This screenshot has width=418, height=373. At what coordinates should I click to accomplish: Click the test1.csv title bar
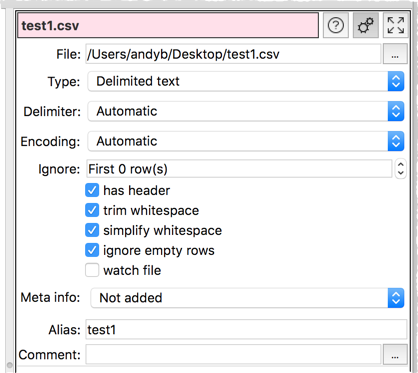pos(168,25)
